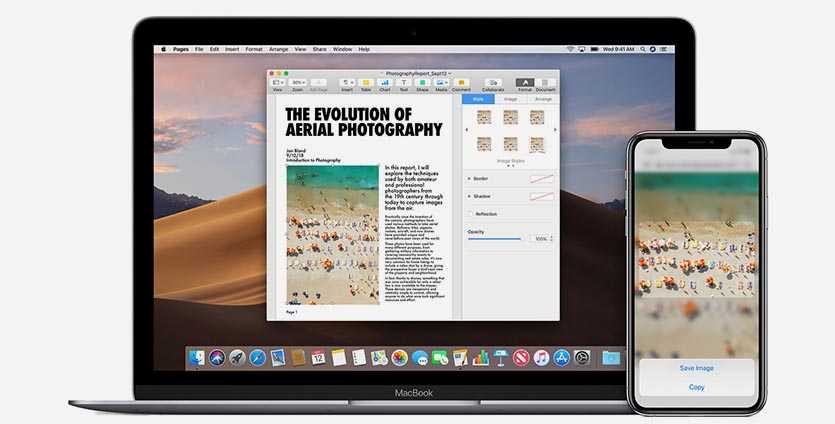Open the View dropdown in toolbar
The width and height of the screenshot is (835, 424).
click(x=277, y=83)
